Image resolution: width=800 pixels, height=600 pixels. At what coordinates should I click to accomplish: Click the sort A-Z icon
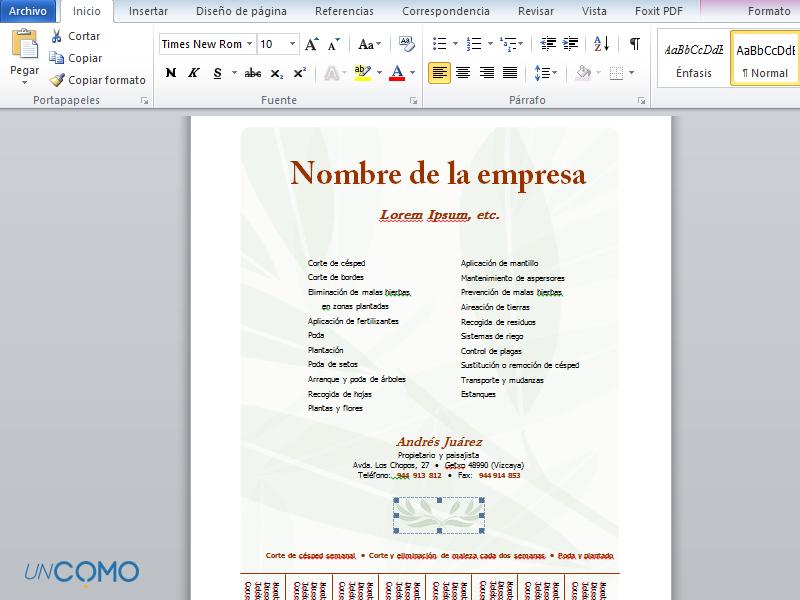[601, 44]
